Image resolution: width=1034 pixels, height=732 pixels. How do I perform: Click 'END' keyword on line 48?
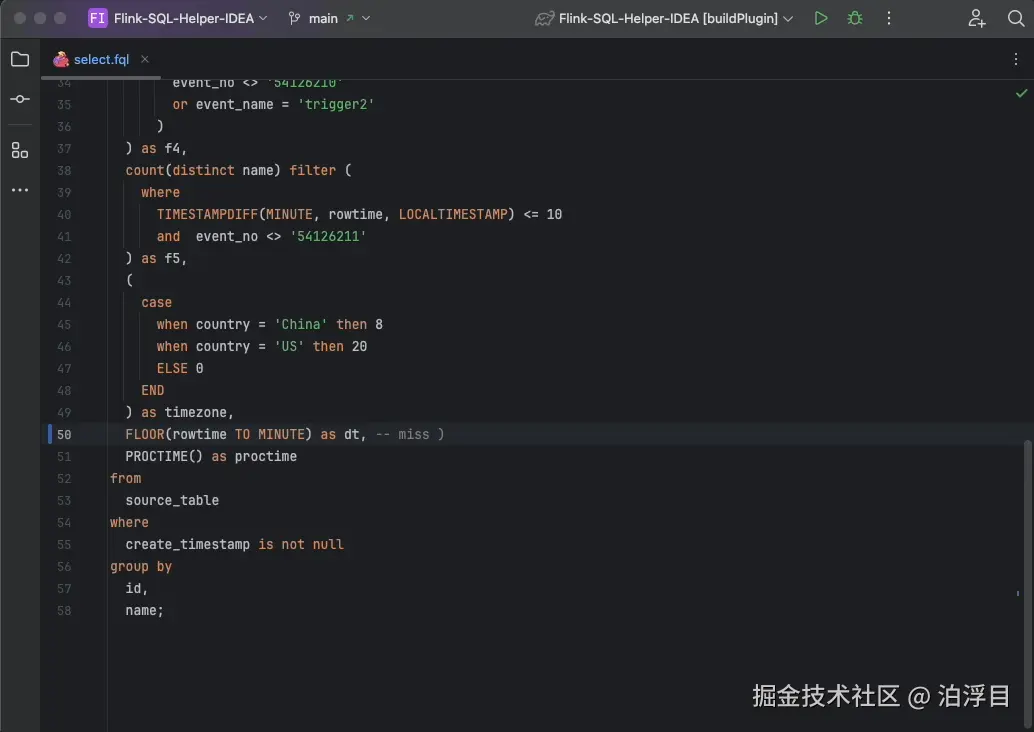(152, 390)
